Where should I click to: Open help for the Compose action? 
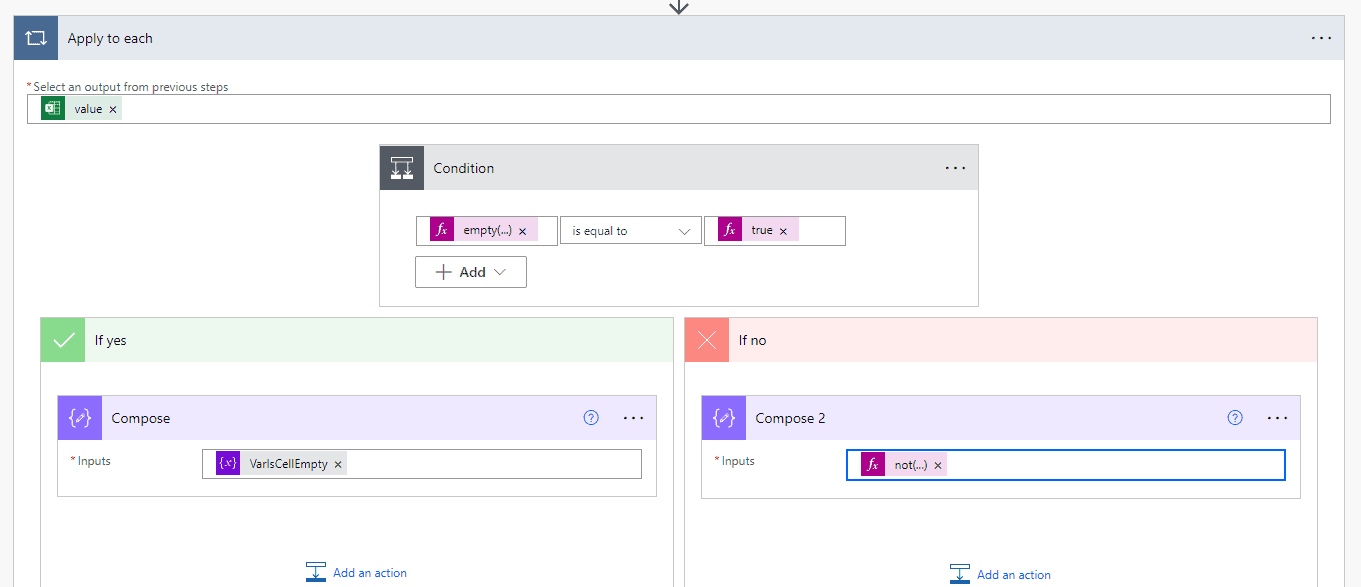(591, 417)
